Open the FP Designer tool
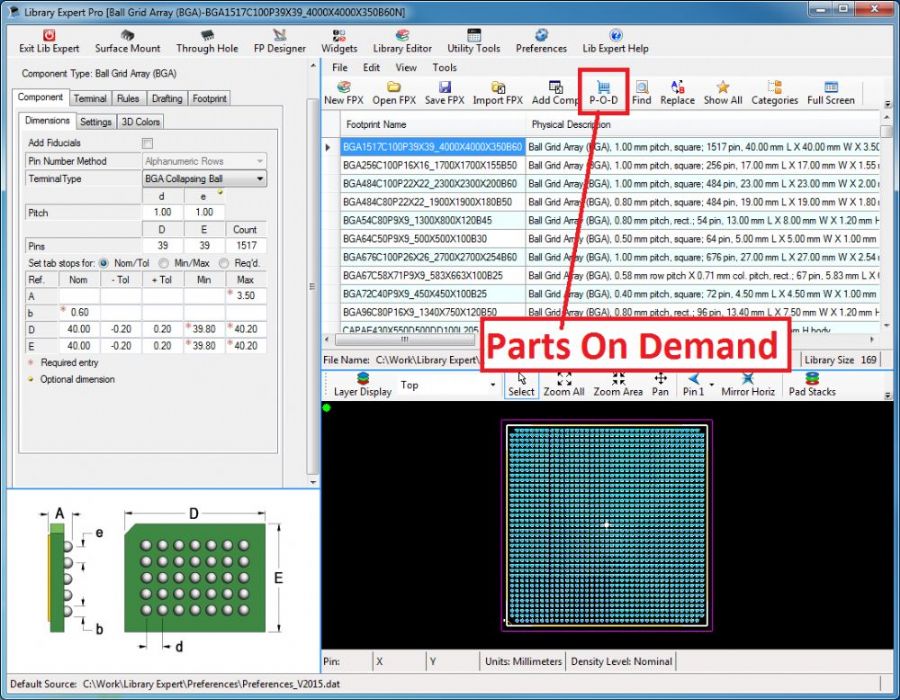Viewport: 900px width, 700px height. pyautogui.click(x=280, y=41)
